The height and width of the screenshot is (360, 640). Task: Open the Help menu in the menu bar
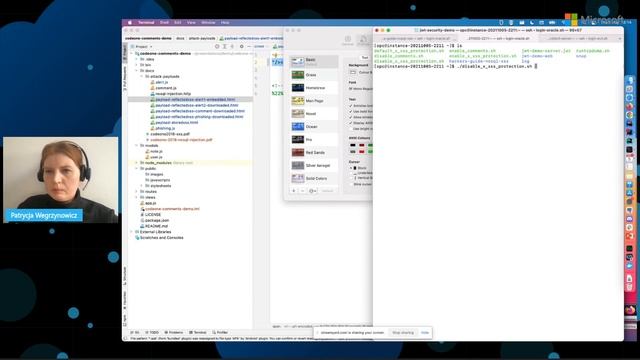coord(225,22)
